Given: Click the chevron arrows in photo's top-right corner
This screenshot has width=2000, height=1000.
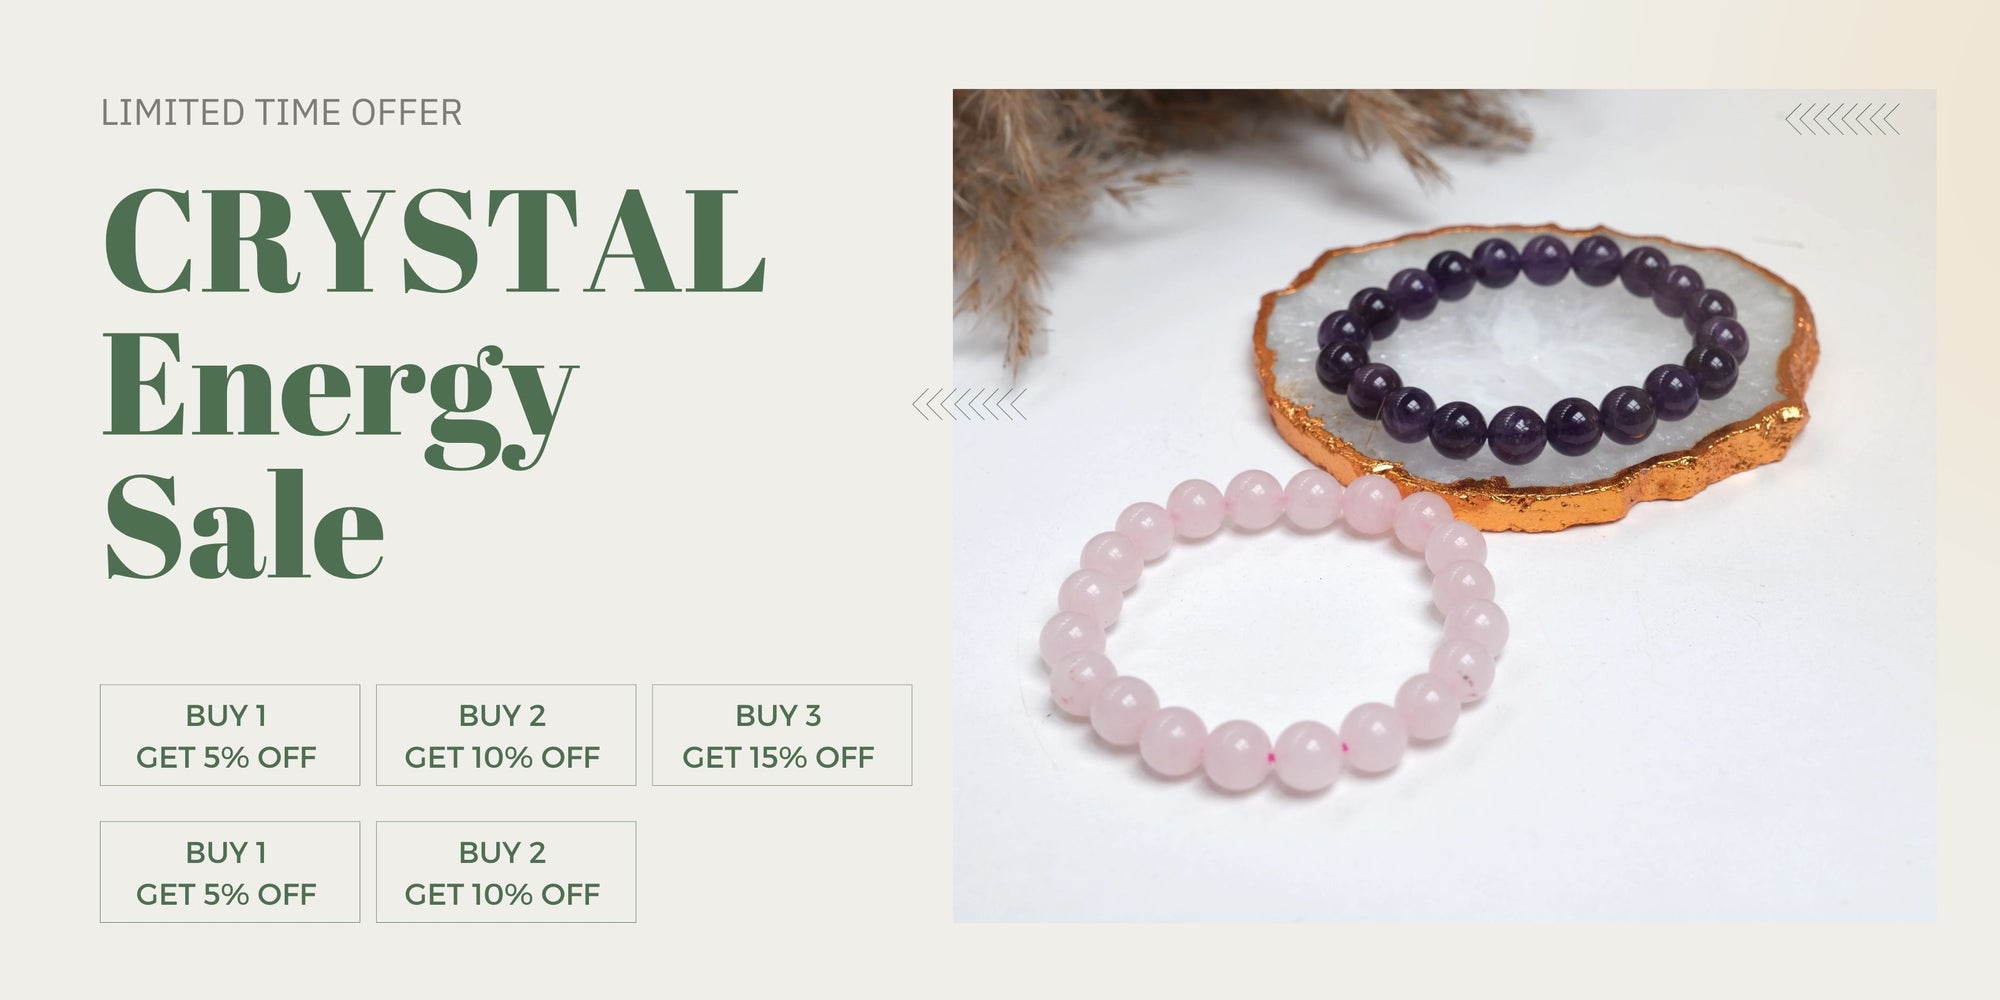Looking at the screenshot, I should tap(1842, 119).
